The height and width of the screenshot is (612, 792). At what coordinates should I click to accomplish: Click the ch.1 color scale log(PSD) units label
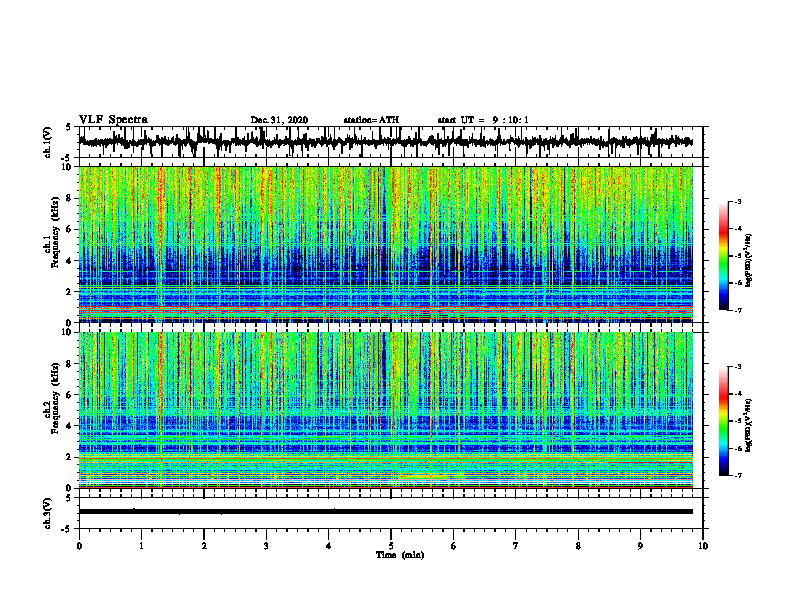pos(749,261)
